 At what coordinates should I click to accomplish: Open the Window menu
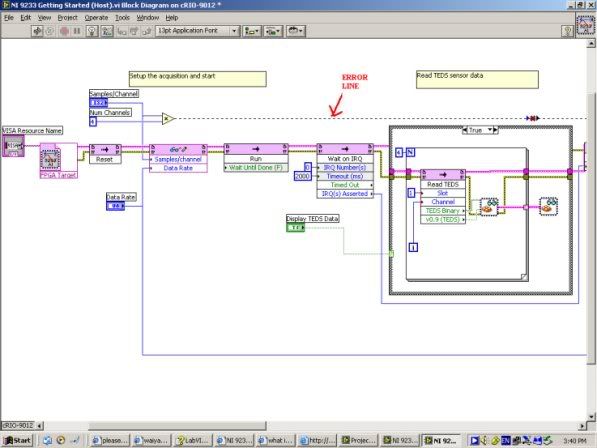pyautogui.click(x=148, y=18)
